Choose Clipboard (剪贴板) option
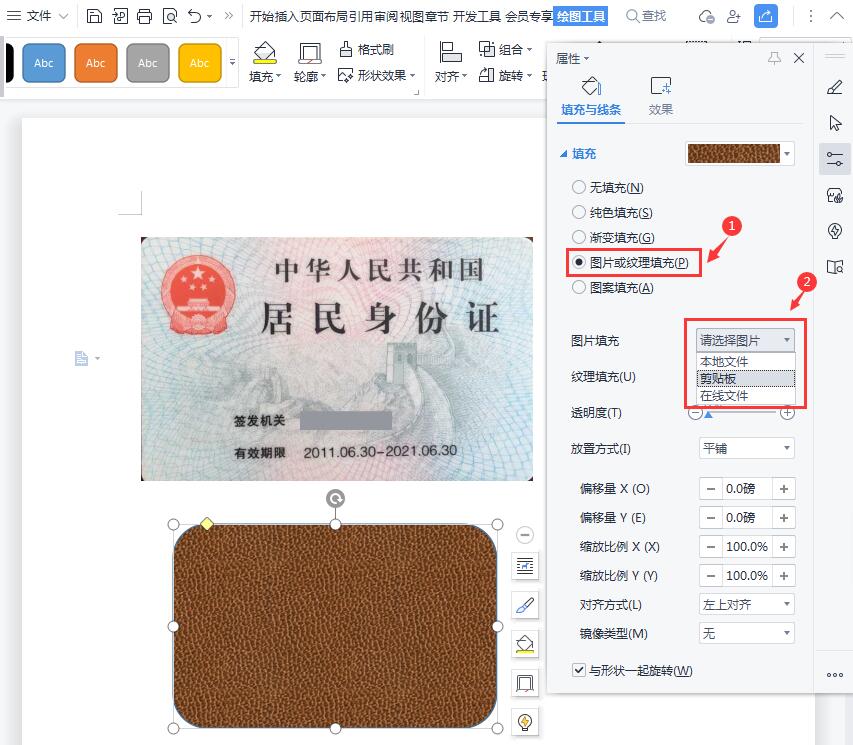This screenshot has height=745, width=853. (x=746, y=378)
